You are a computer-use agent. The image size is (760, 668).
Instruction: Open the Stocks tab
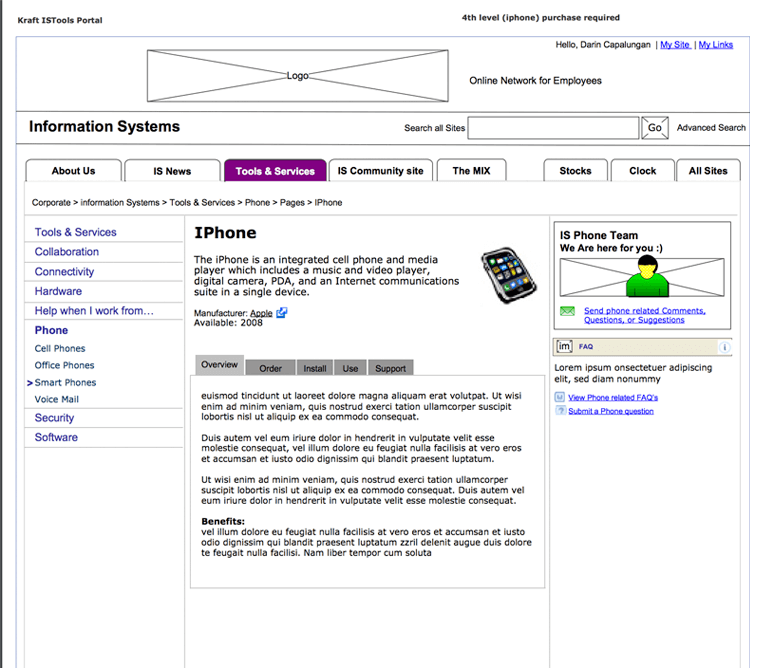[x=575, y=171]
